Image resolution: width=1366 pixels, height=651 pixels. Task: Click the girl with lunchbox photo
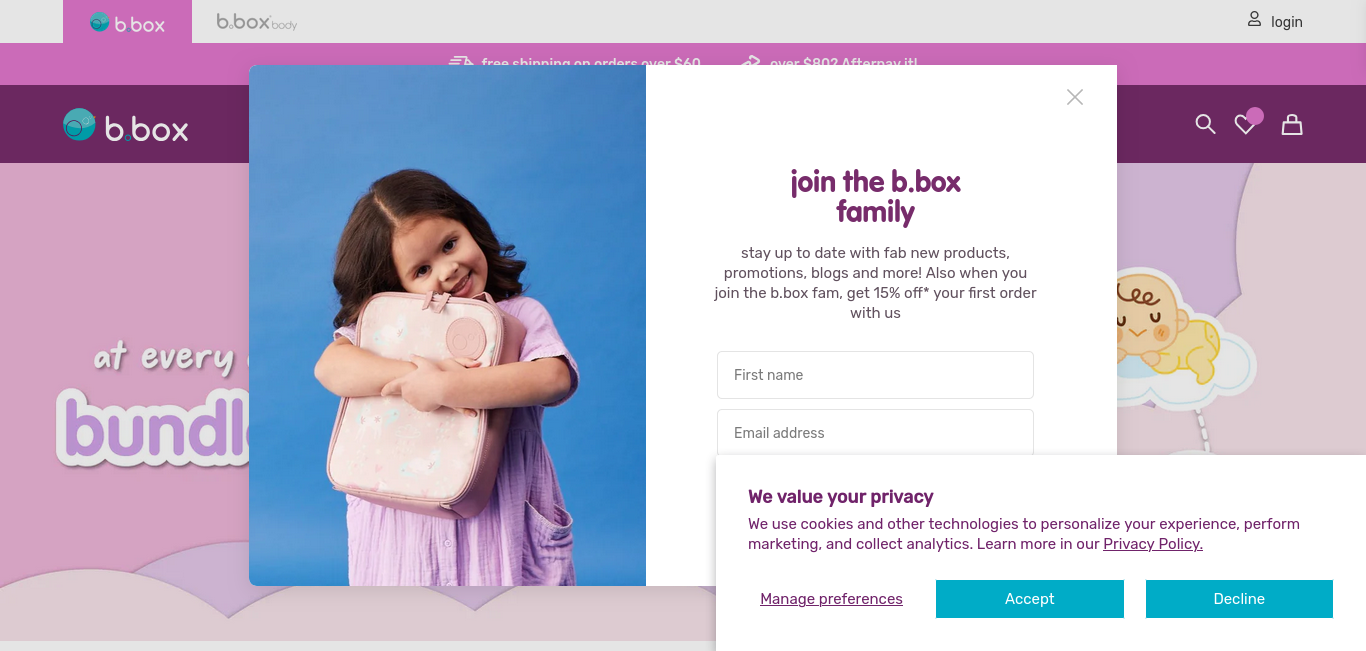tap(447, 325)
